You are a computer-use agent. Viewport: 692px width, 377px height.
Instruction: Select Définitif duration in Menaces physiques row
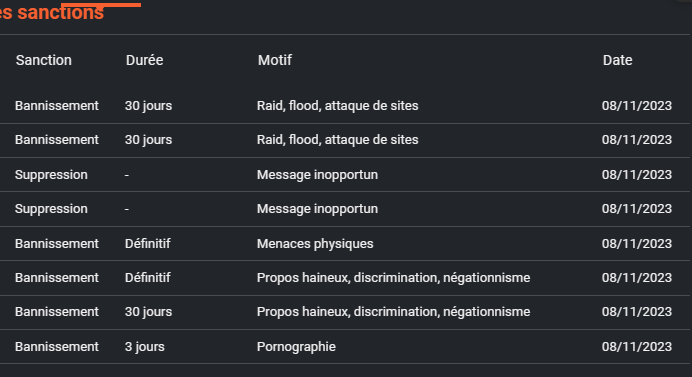point(147,244)
